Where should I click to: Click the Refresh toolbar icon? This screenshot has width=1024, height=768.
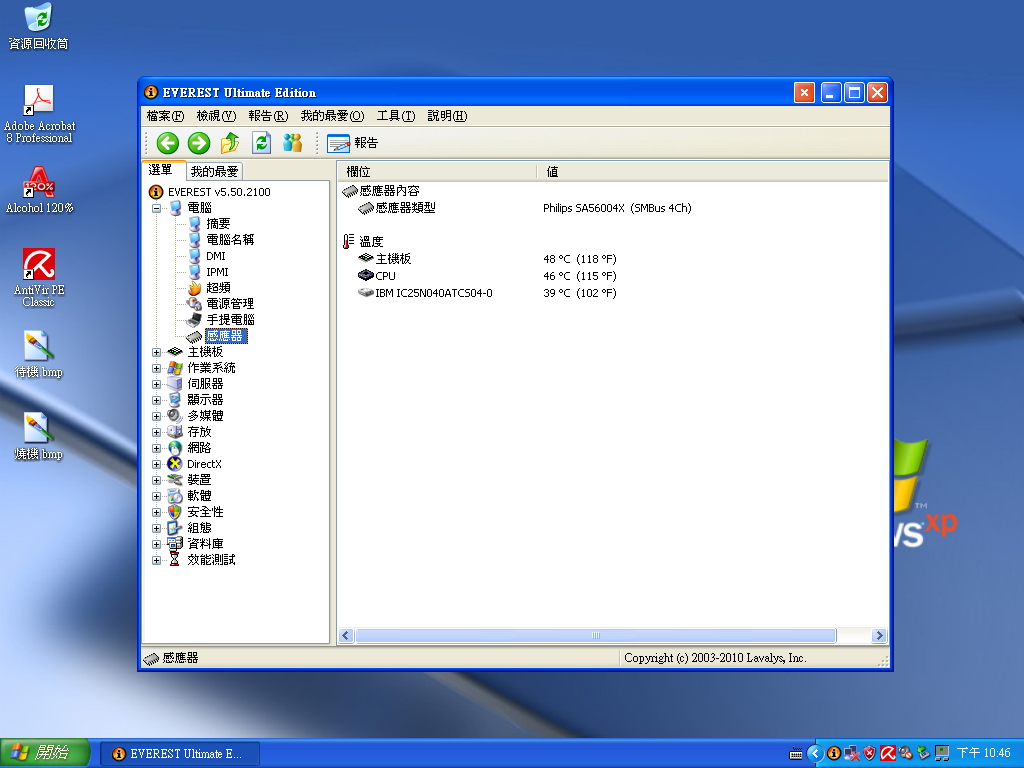pyautogui.click(x=261, y=143)
